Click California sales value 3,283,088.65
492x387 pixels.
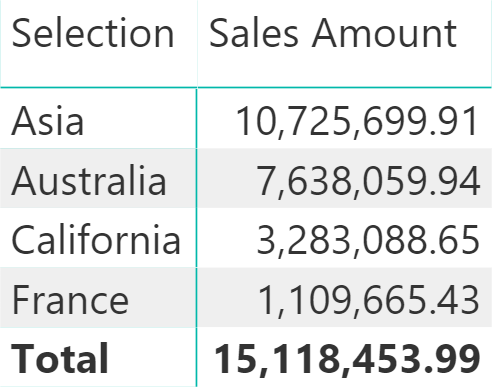pyautogui.click(x=368, y=240)
